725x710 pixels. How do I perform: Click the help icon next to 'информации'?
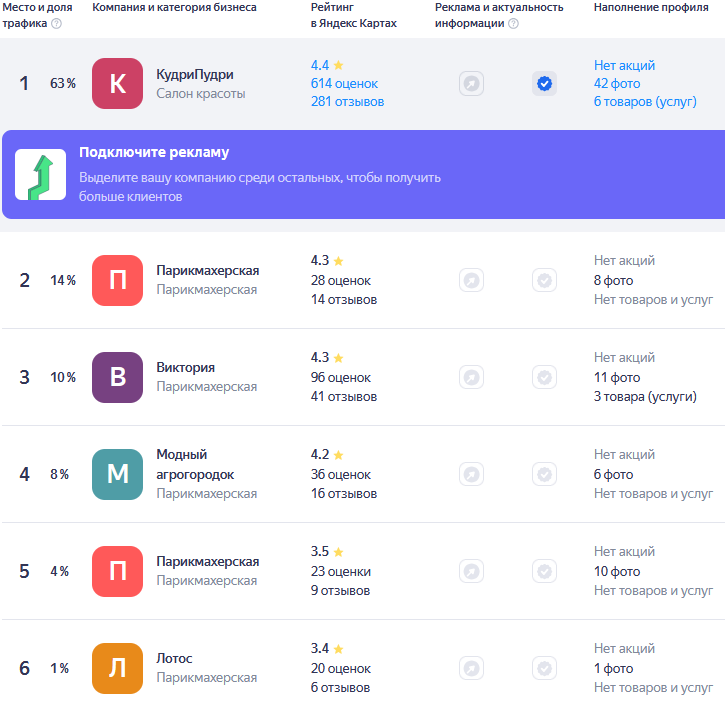[x=513, y=24]
